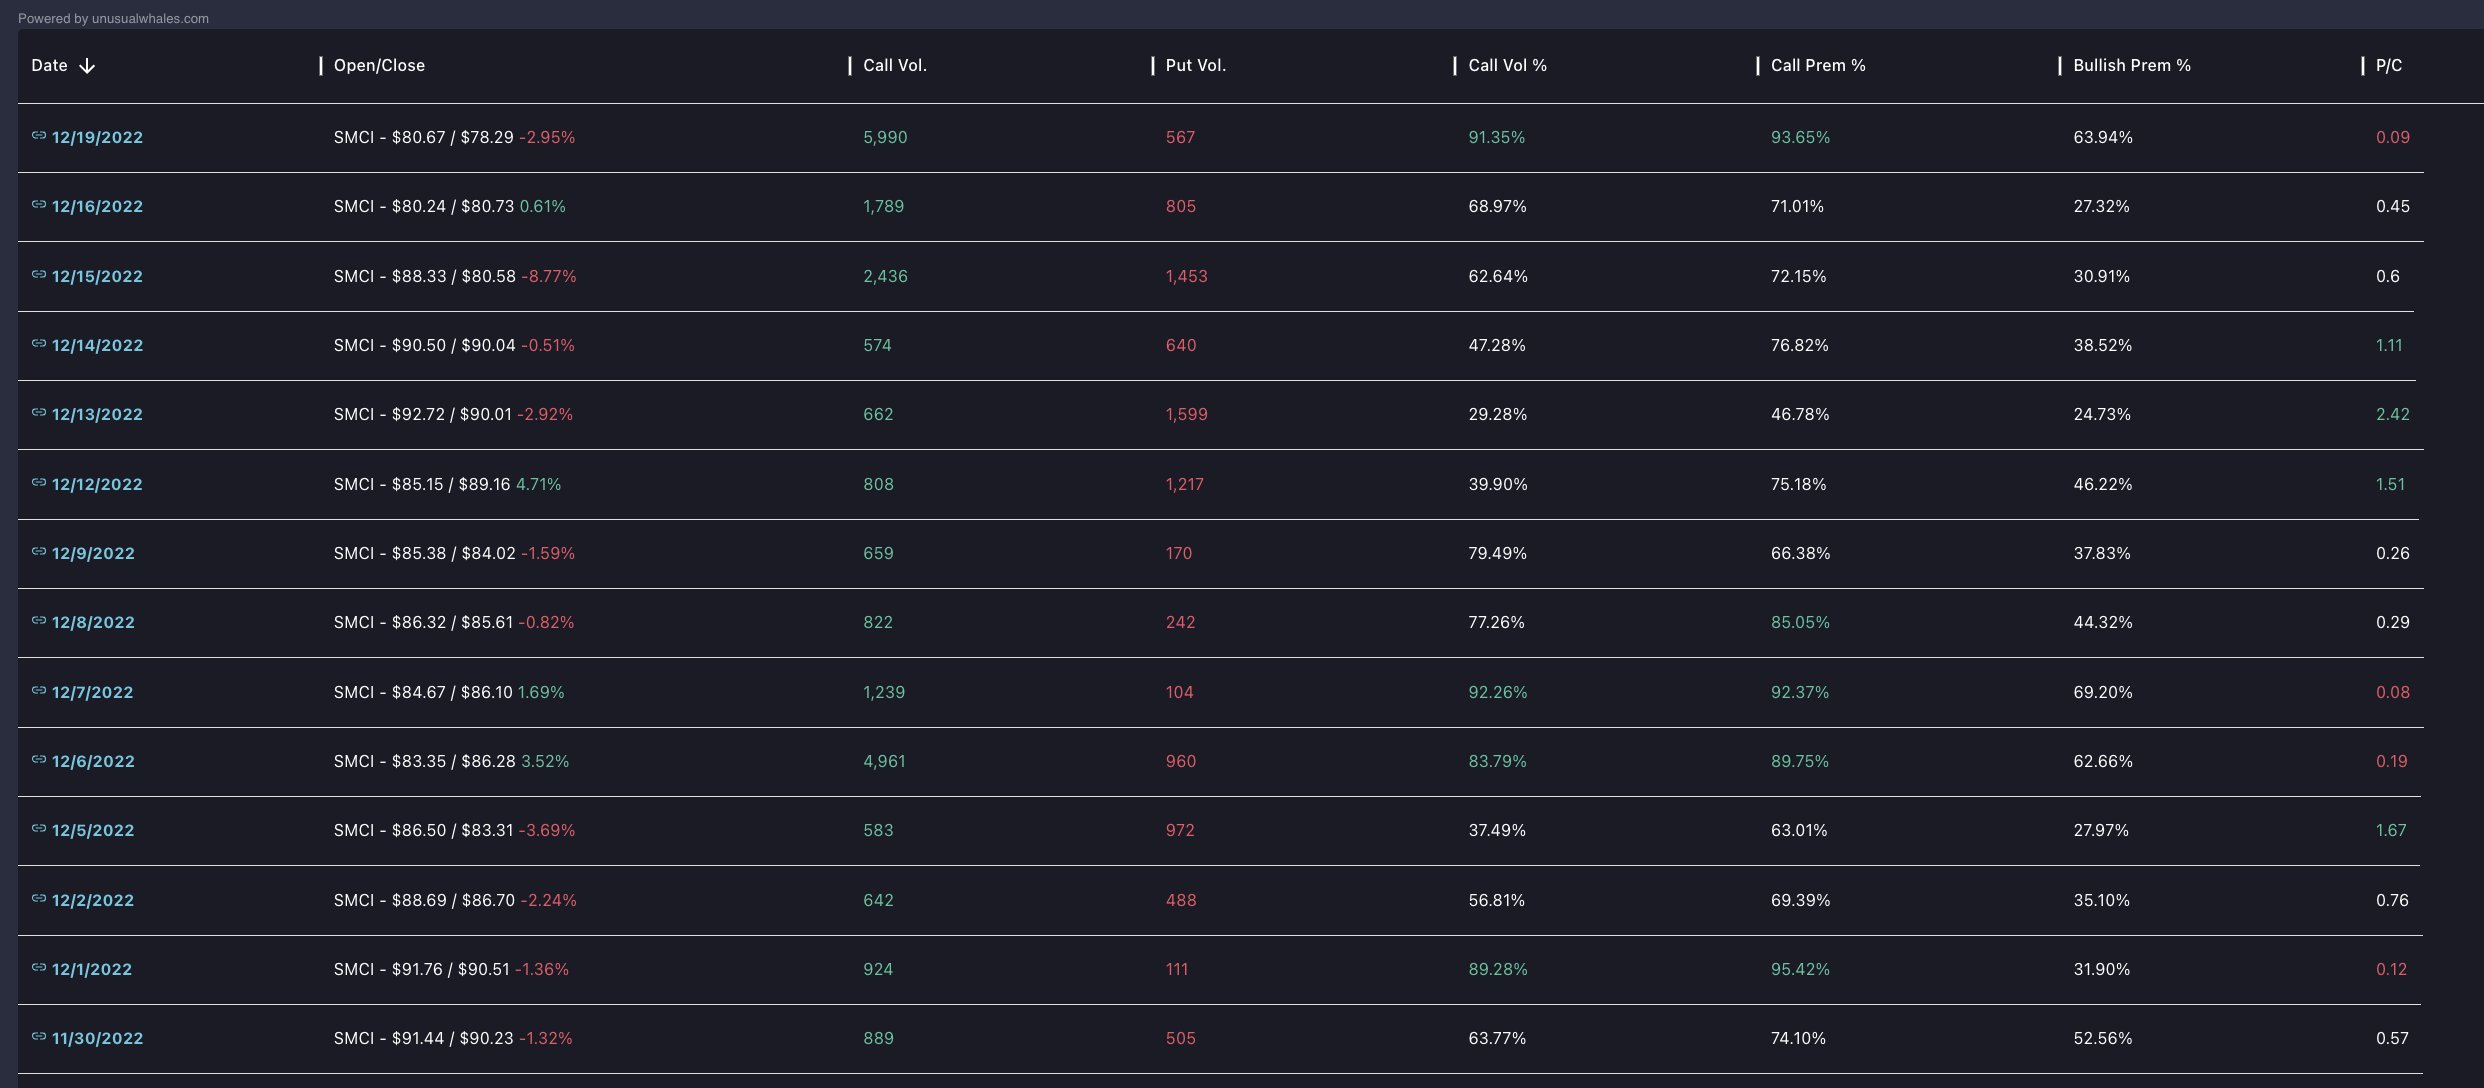Click the link icon beside 12/1/2022
Image resolution: width=2484 pixels, height=1088 pixels.
click(39, 967)
